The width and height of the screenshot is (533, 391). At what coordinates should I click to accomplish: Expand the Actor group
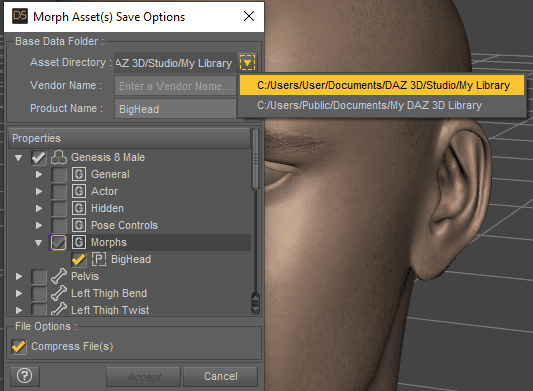[39, 191]
